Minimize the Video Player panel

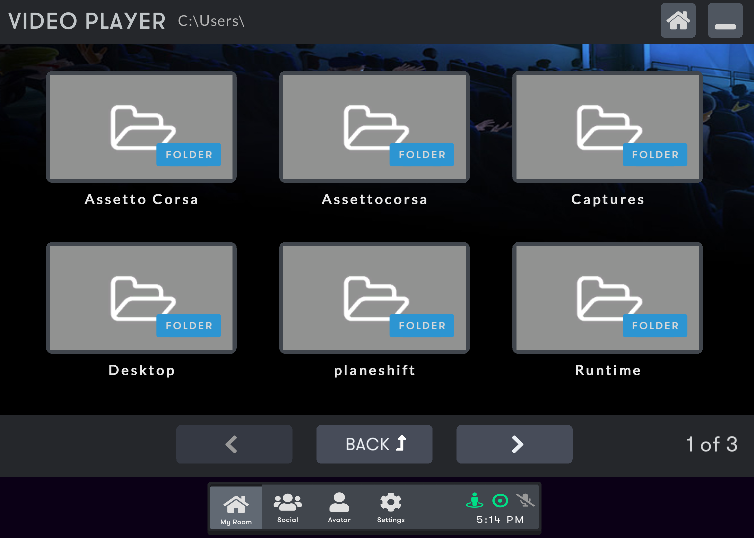tap(725, 21)
